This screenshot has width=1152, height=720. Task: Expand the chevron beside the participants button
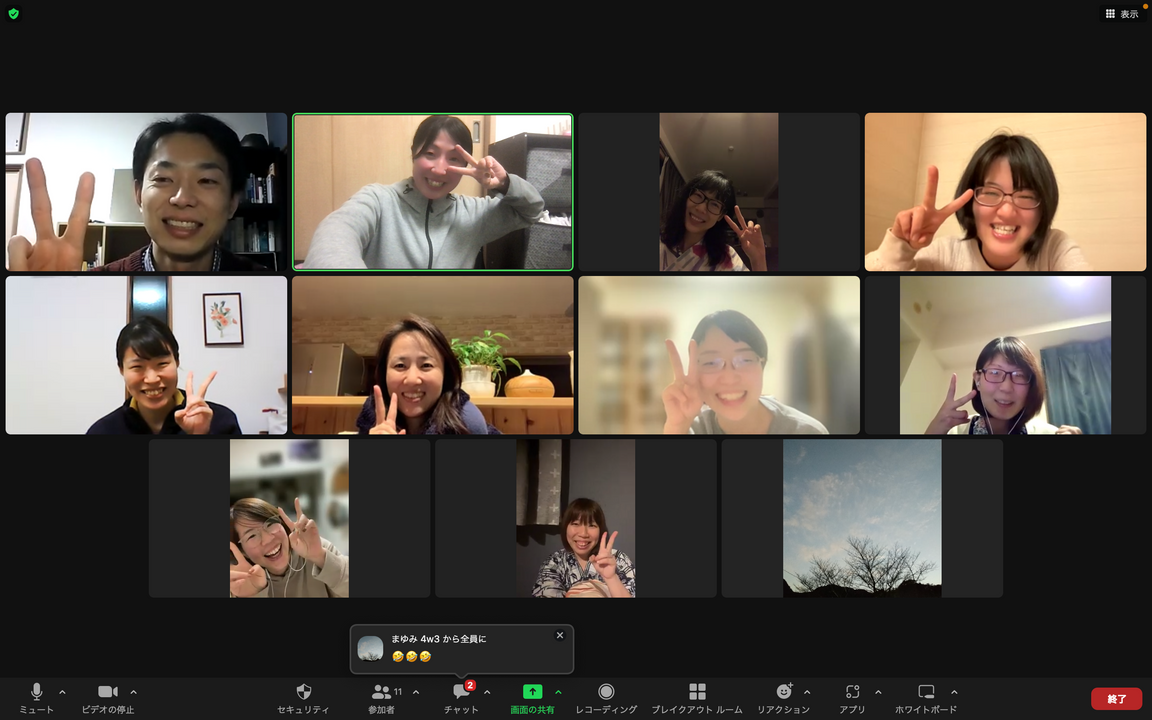[416, 692]
